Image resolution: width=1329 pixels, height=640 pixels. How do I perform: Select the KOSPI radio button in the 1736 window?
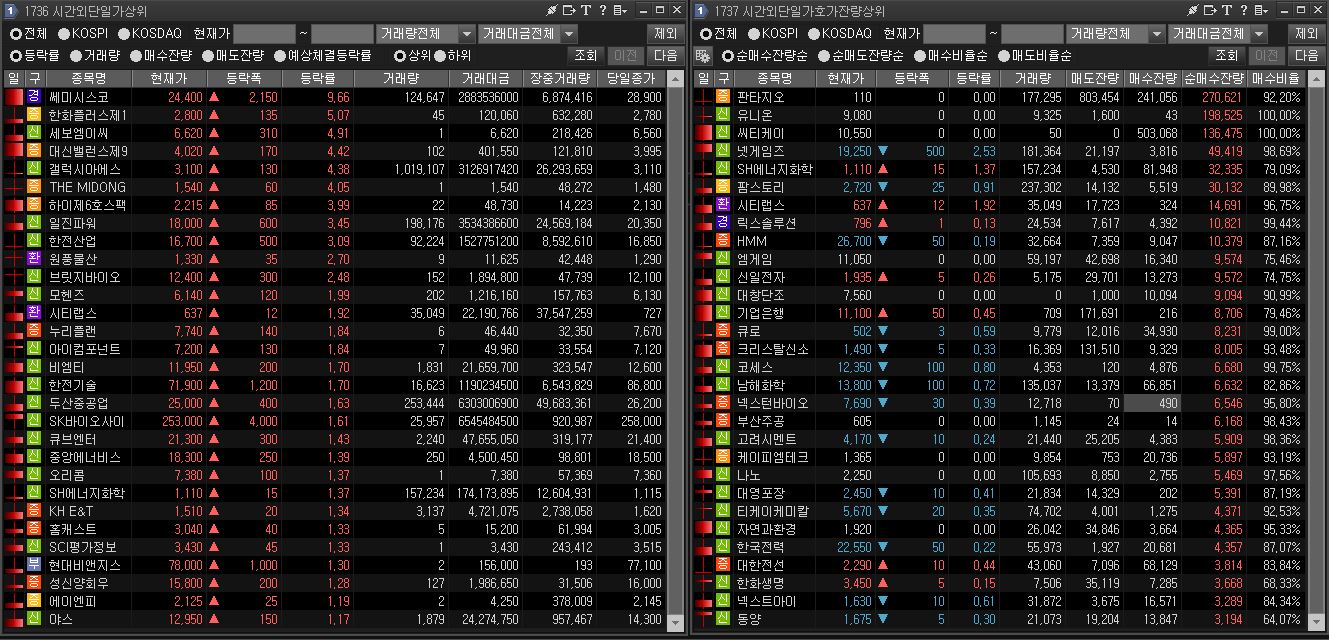pyautogui.click(x=63, y=33)
